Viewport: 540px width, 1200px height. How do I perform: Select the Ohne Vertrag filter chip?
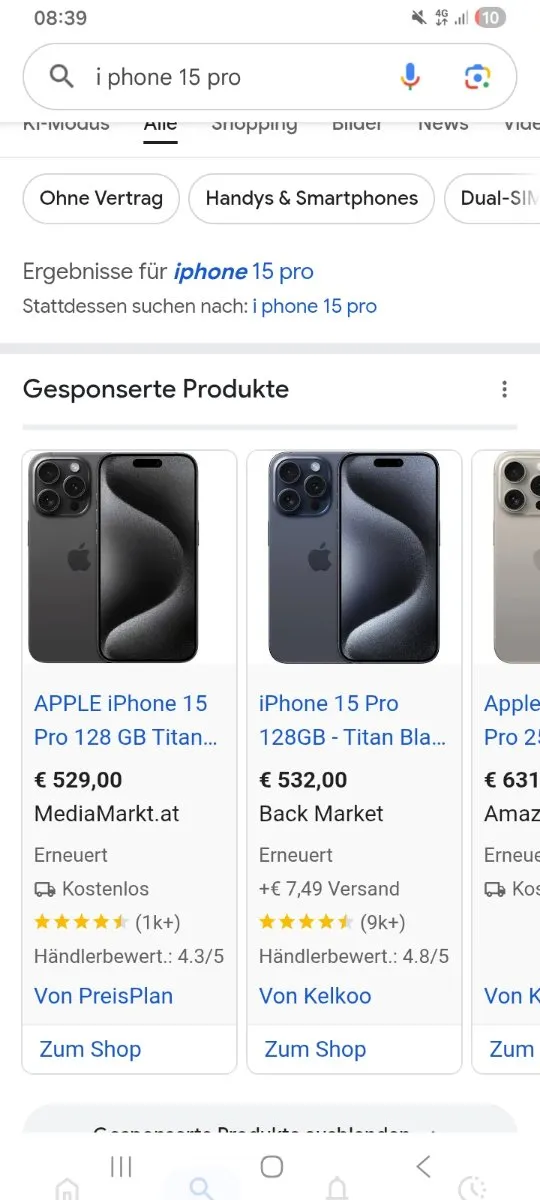pos(101,198)
